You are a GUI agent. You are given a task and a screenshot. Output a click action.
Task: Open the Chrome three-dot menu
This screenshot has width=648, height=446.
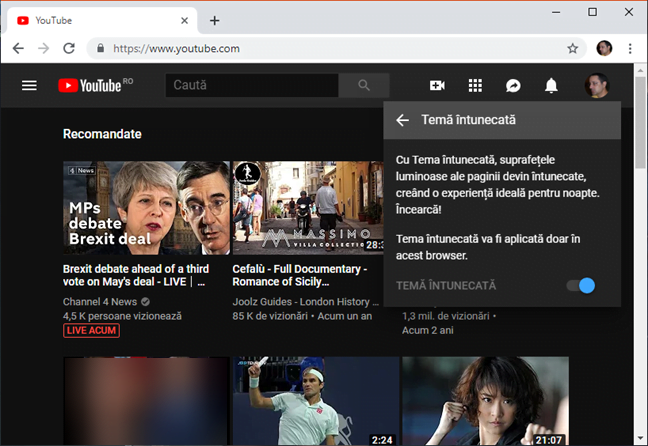(630, 48)
